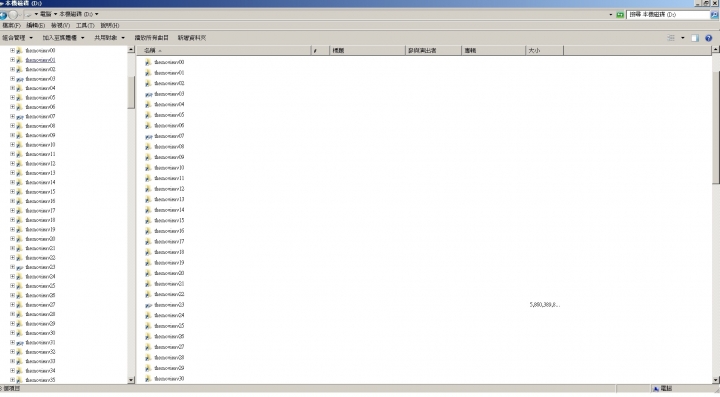
Task: Open the 說明(H) menu
Action: (x=110, y=26)
